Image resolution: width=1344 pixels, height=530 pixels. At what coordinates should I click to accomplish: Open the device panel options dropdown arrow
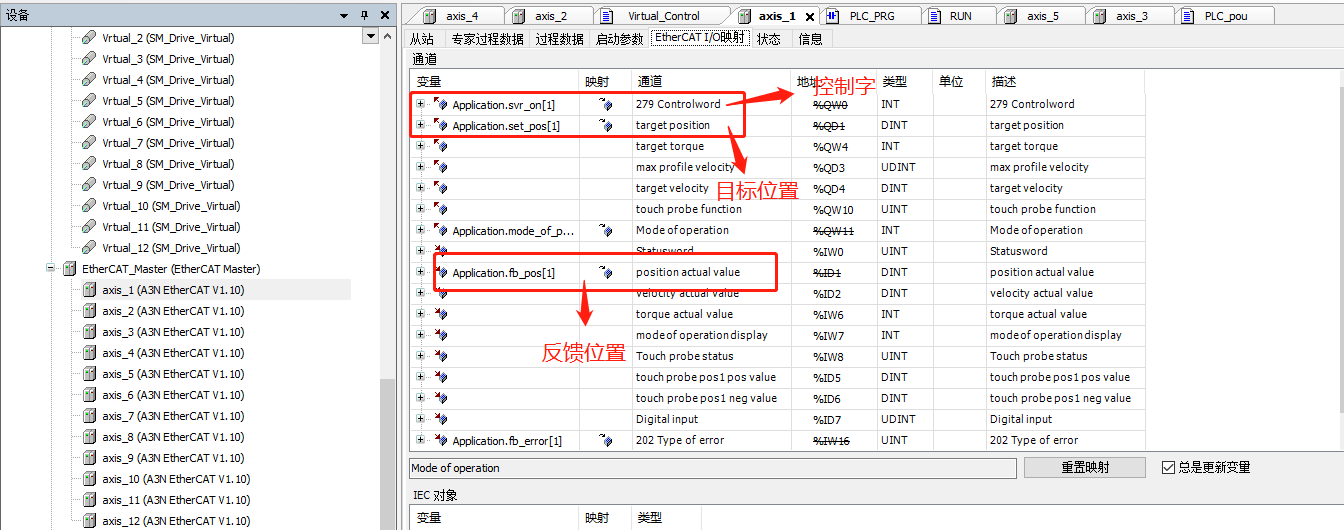[344, 15]
